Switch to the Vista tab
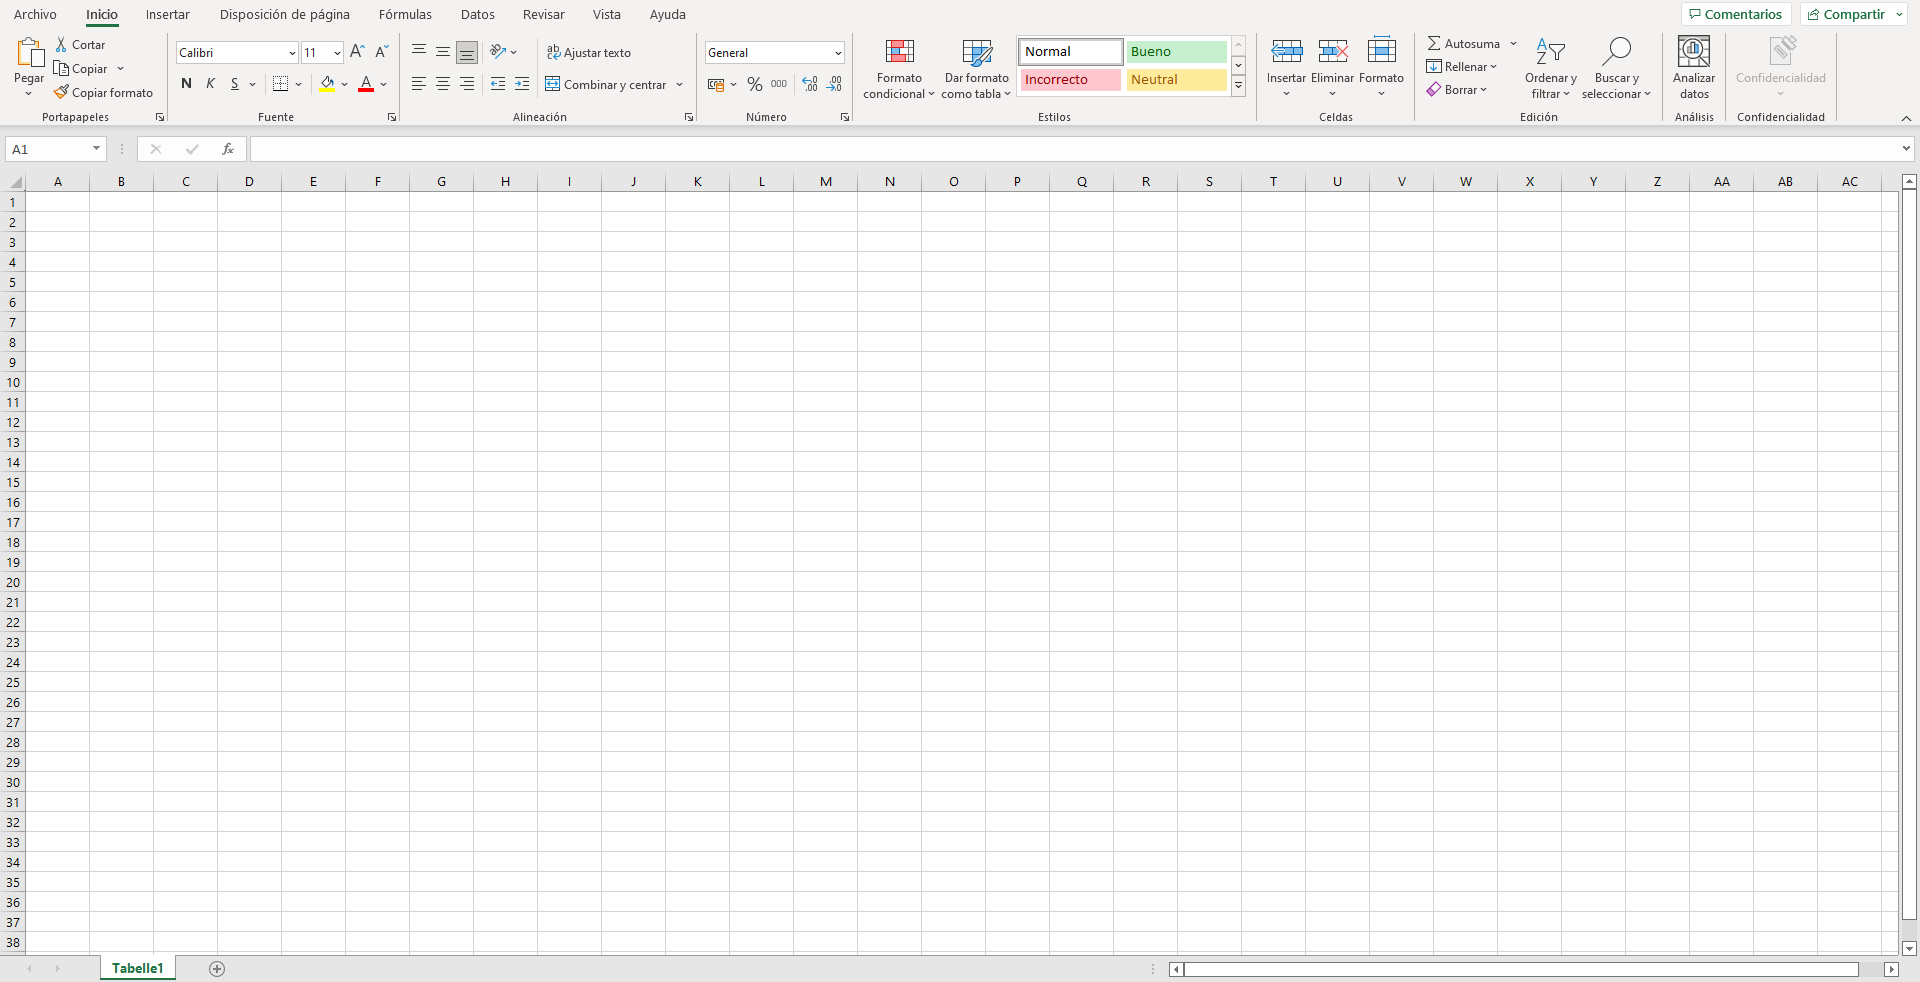This screenshot has height=982, width=1920. pos(606,14)
